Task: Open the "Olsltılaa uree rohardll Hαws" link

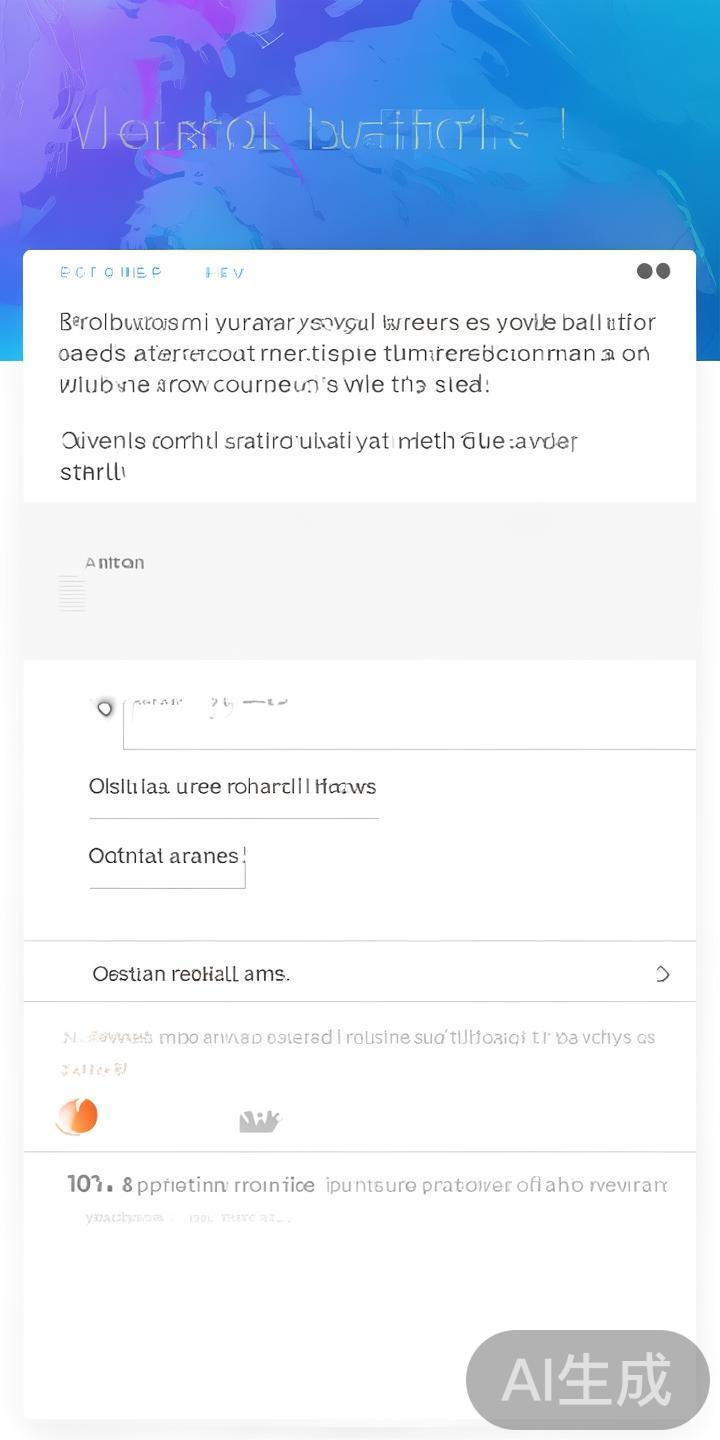Action: [232, 787]
